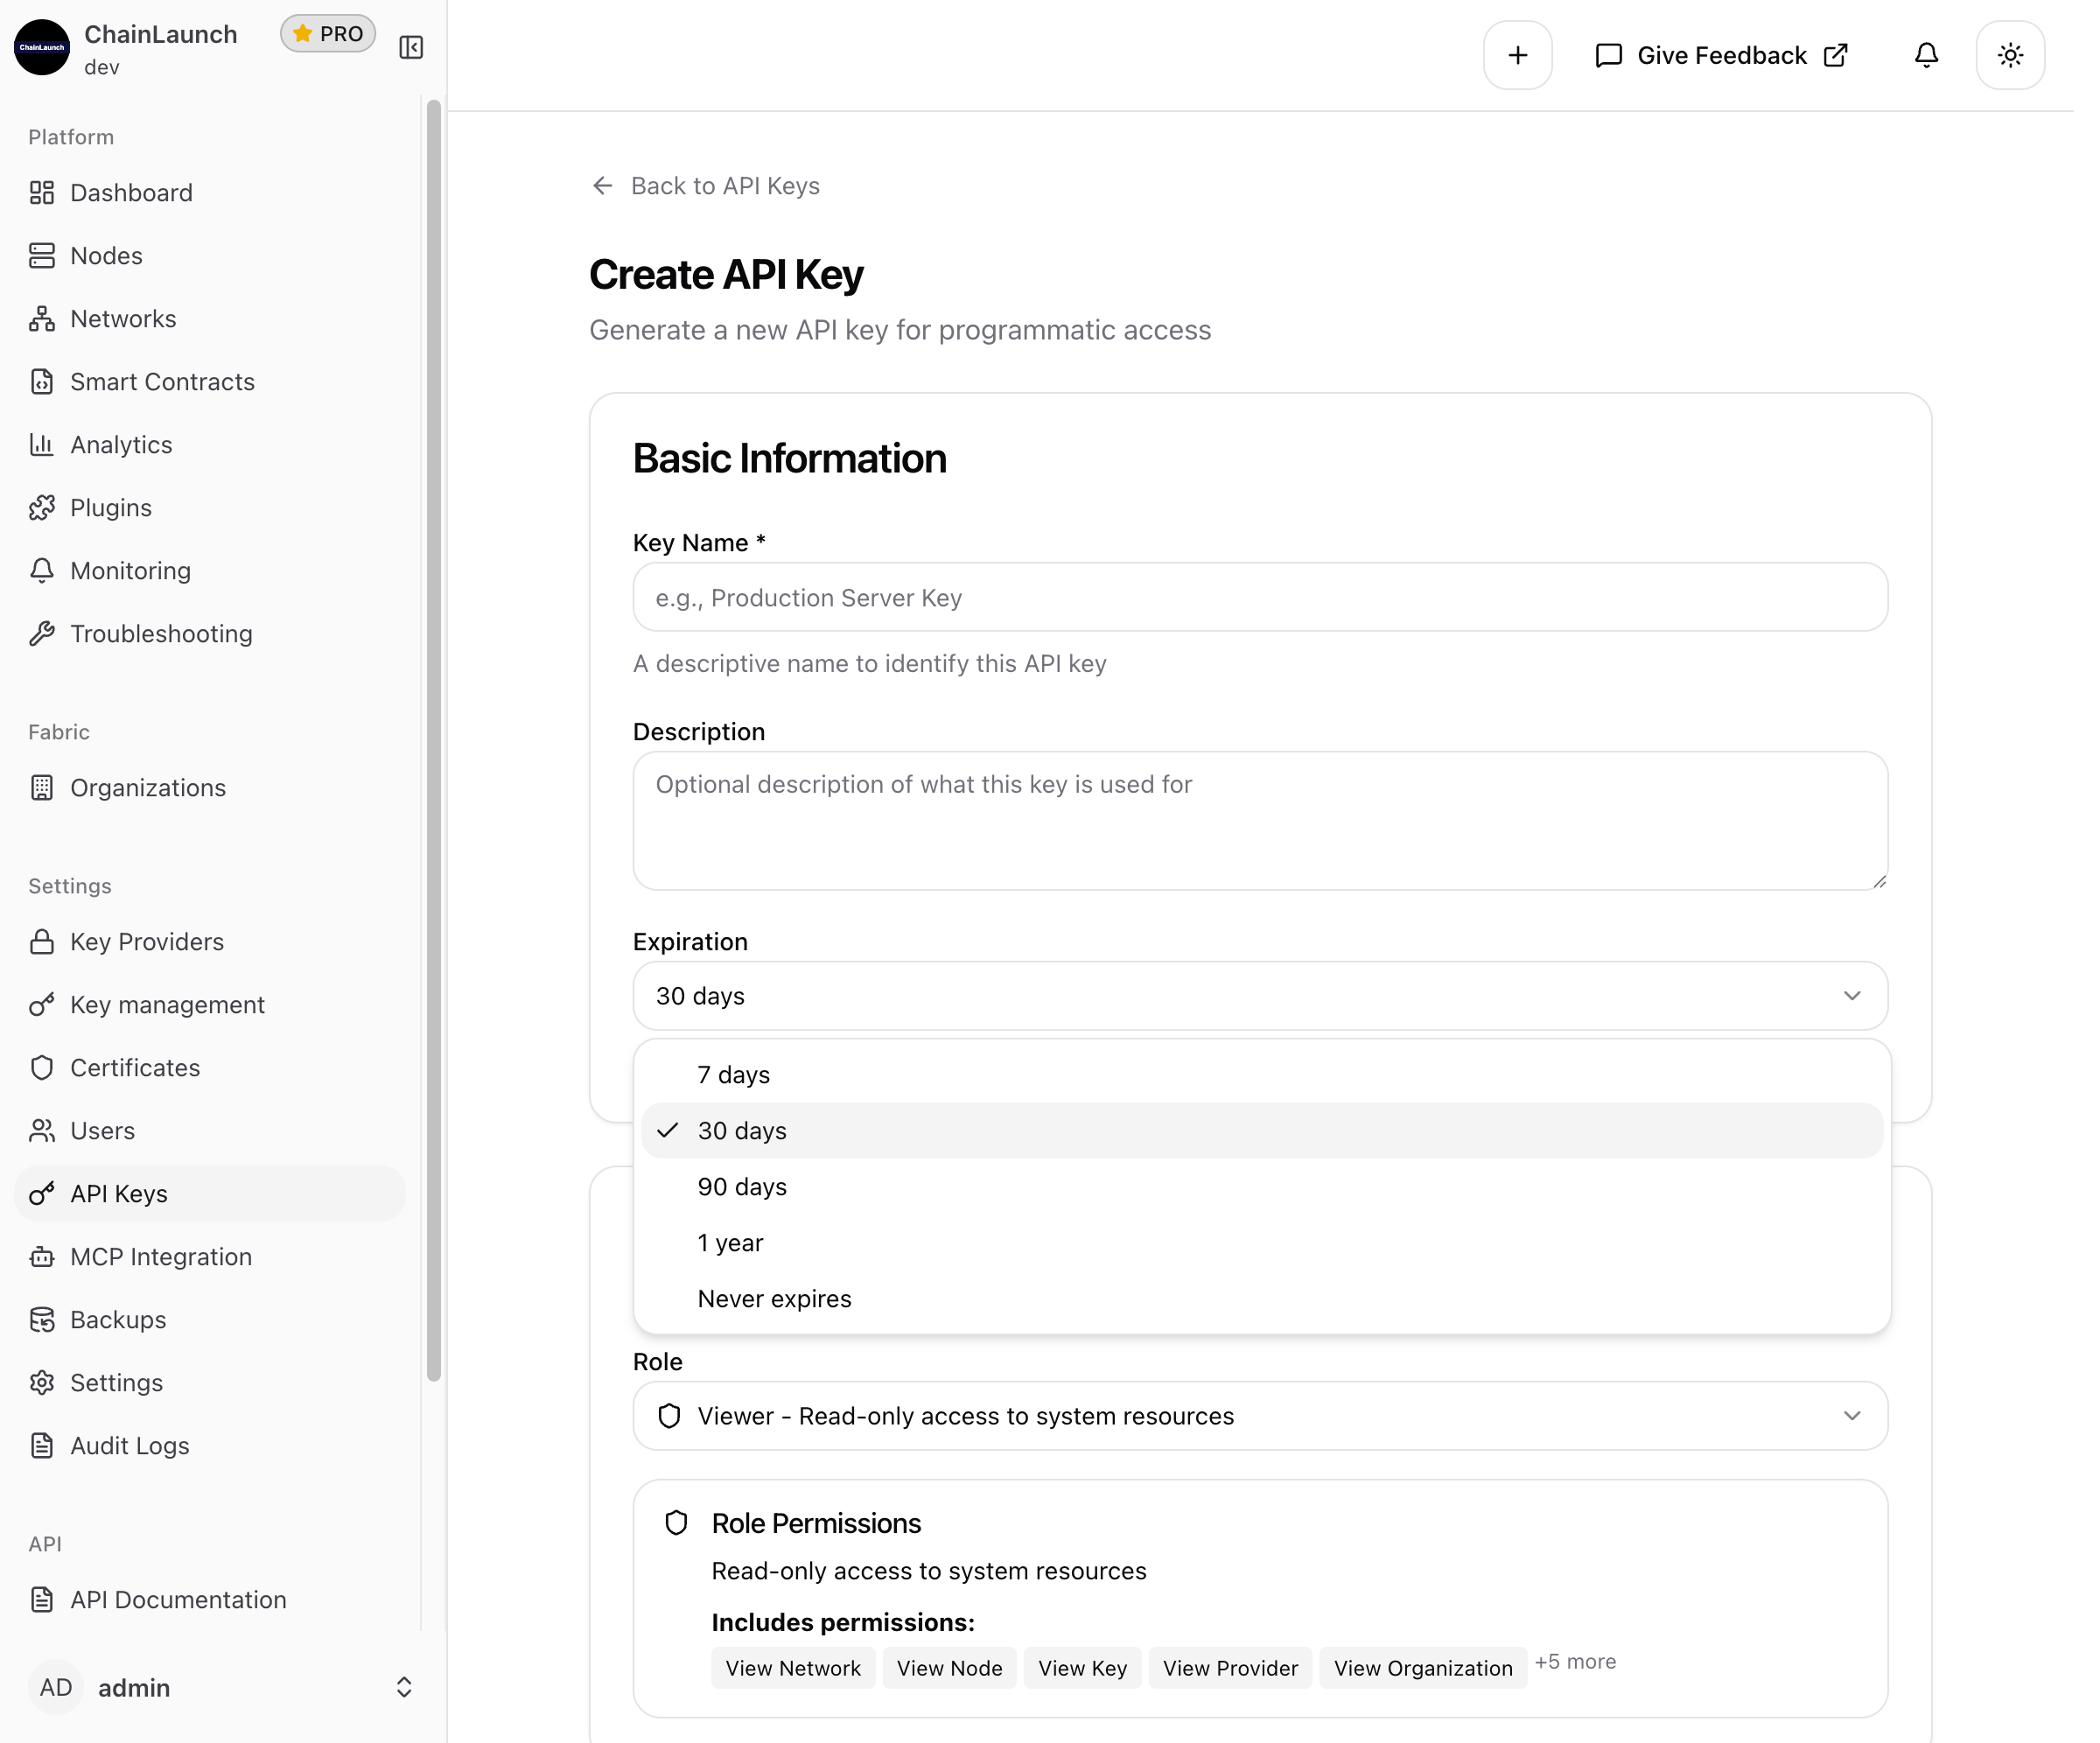
Task: Open Smart Contracts sidebar icon
Action: click(x=42, y=382)
